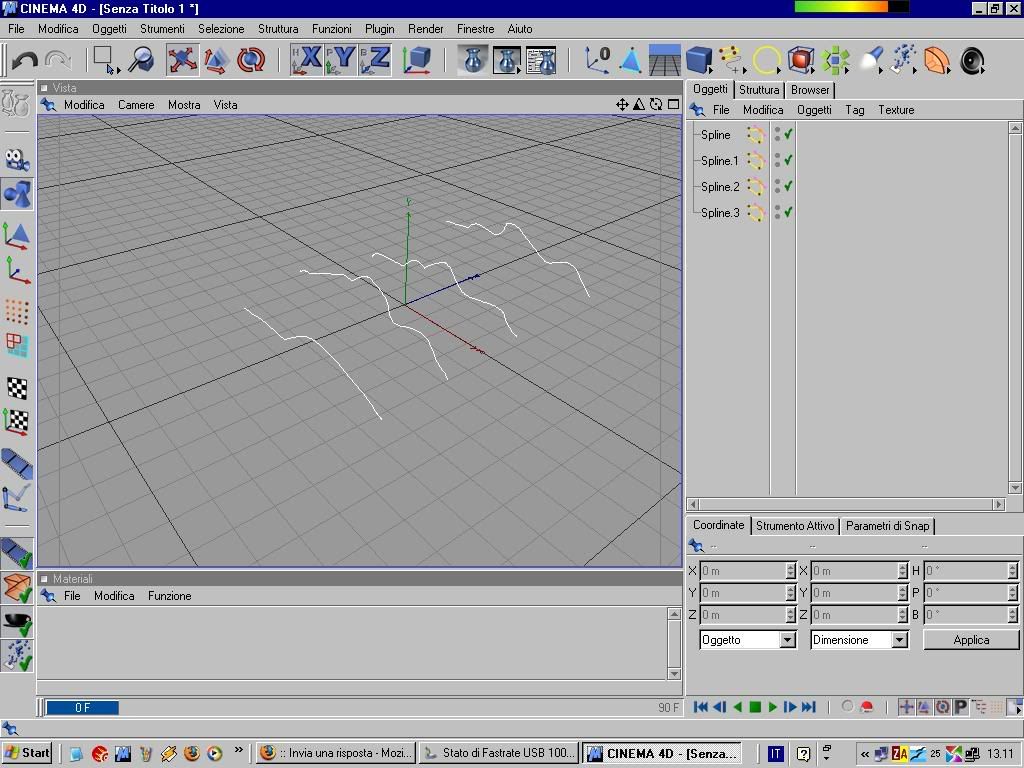Switch to Parametri di Snap tab
Image resolution: width=1024 pixels, height=768 pixels.
[x=888, y=526]
